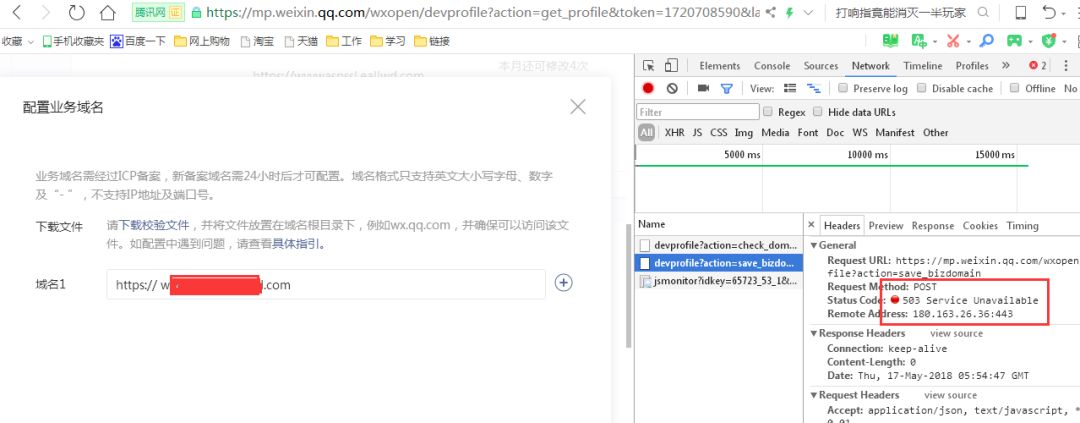Open the dropdown arrow next to translate icon
The image size is (1080, 423).
[935, 42]
